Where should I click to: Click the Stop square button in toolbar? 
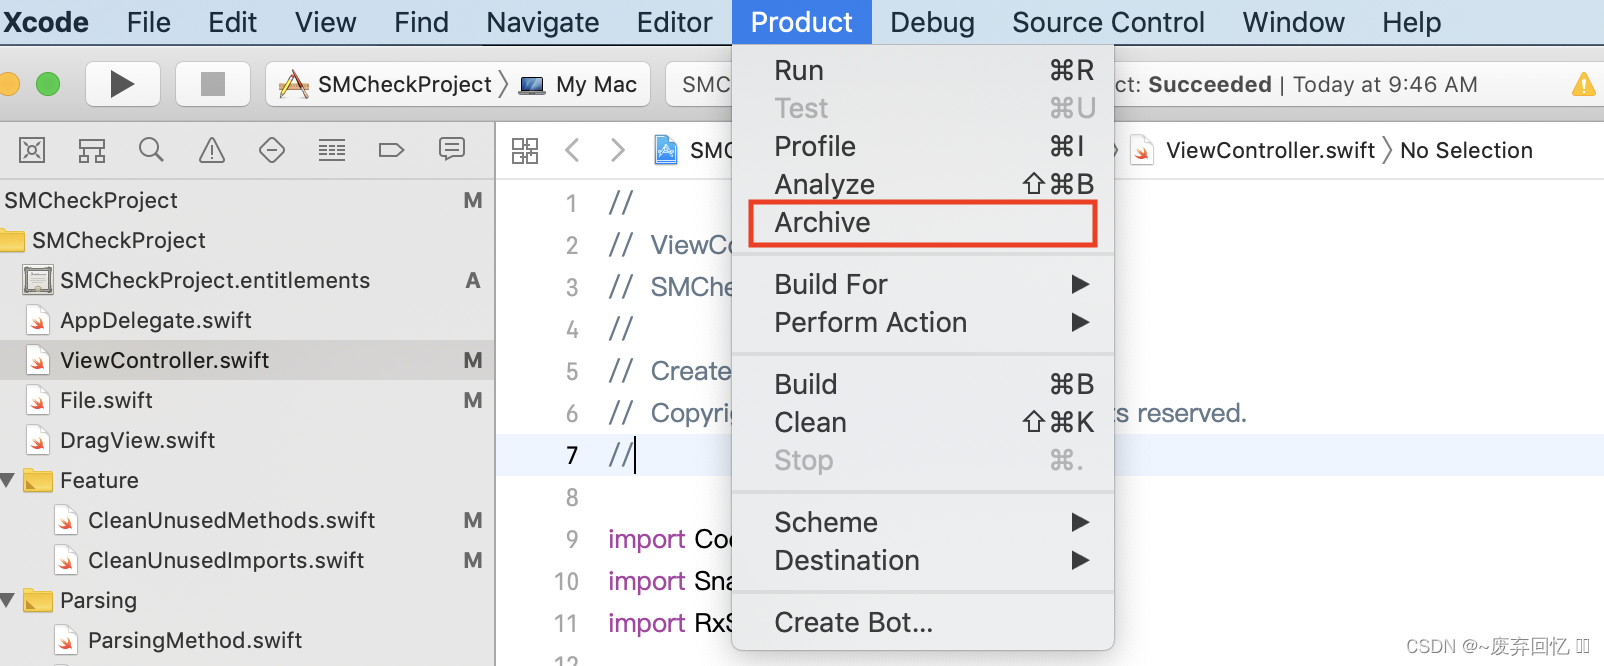coord(213,84)
